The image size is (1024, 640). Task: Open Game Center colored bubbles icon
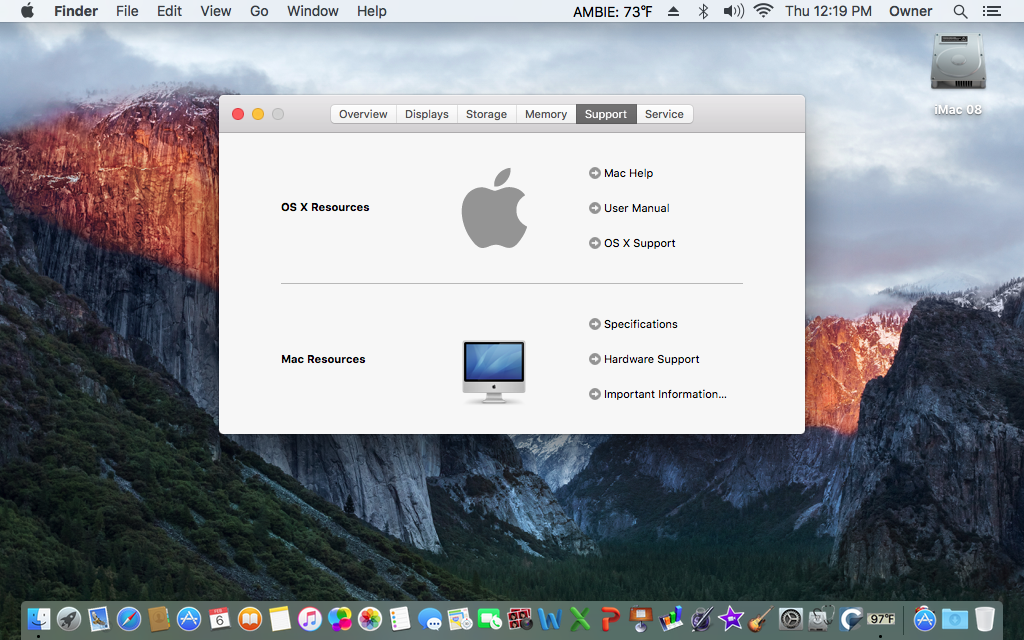coord(340,618)
